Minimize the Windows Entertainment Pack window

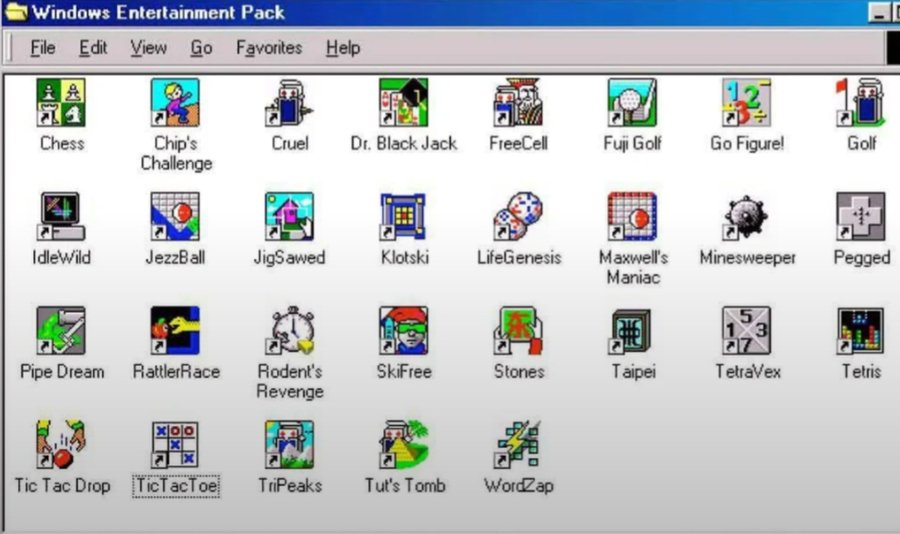point(878,13)
